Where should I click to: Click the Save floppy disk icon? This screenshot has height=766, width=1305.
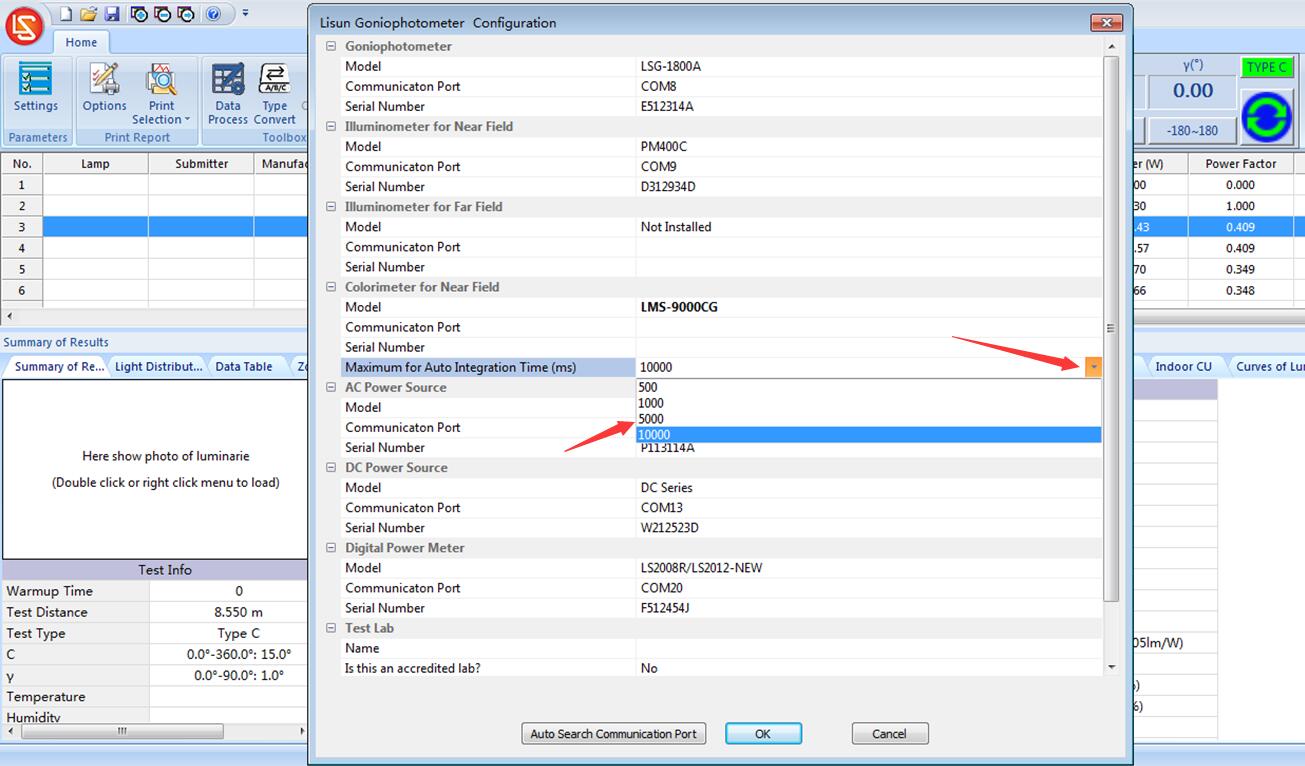pos(112,14)
